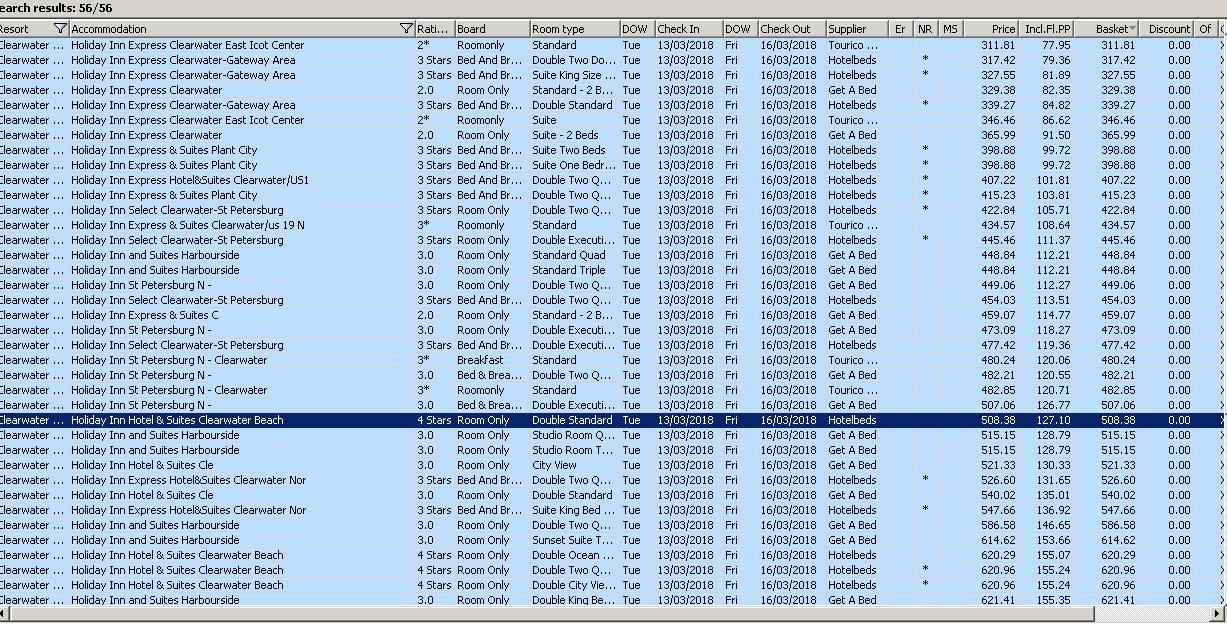Open the filter icon on Accommodation column
The width and height of the screenshot is (1227, 624).
pyautogui.click(x=406, y=29)
